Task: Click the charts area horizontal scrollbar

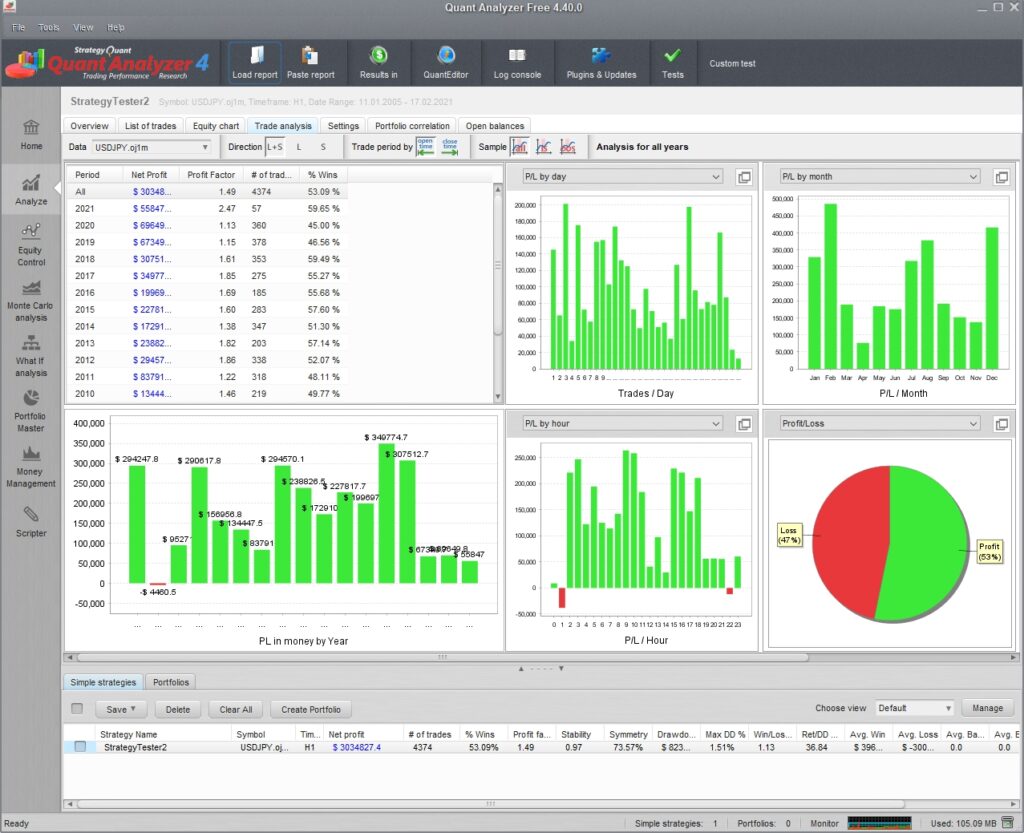Action: 442,657
